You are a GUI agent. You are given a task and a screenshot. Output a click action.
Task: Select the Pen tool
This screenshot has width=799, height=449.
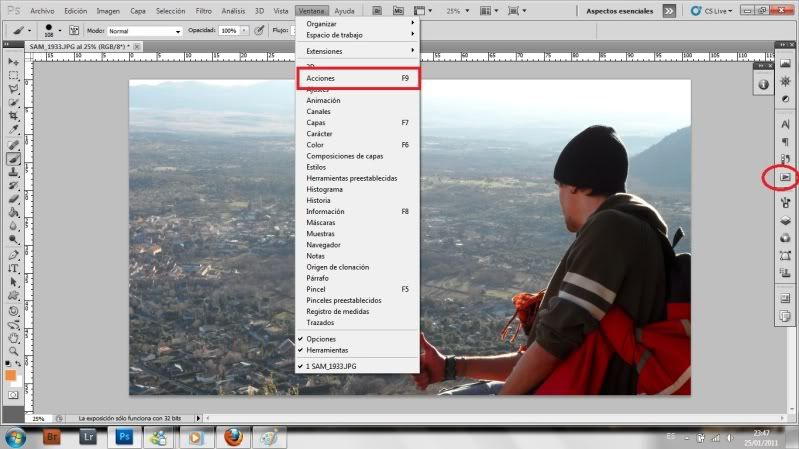click(13, 255)
